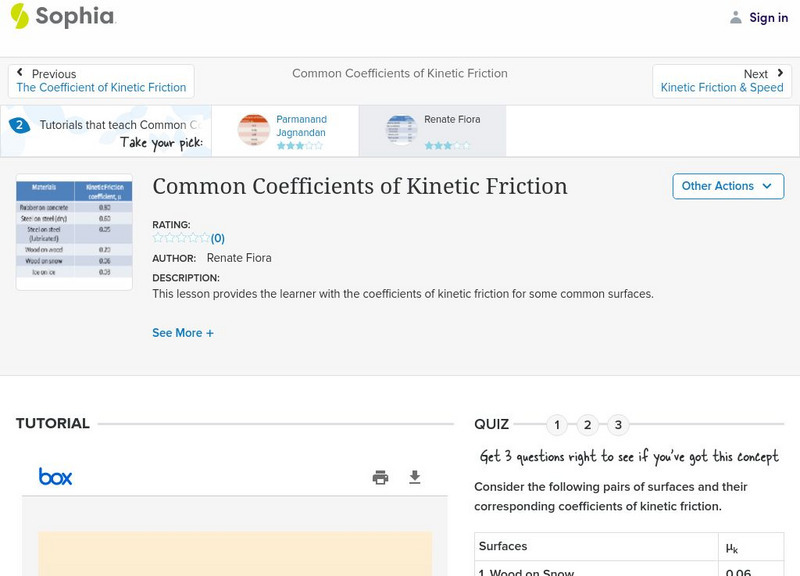800x576 pixels.
Task: Go to Kinetic Friction & Speed next lesson
Action: pyautogui.click(x=722, y=87)
